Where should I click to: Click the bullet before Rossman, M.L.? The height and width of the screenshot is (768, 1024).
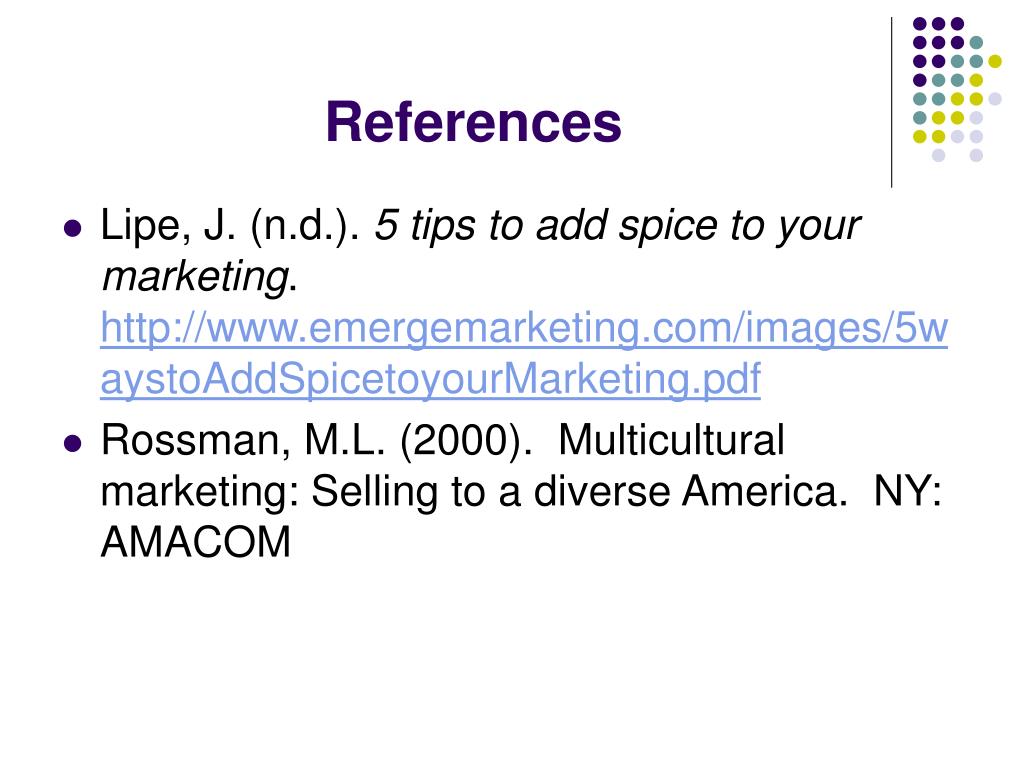pyautogui.click(x=73, y=443)
